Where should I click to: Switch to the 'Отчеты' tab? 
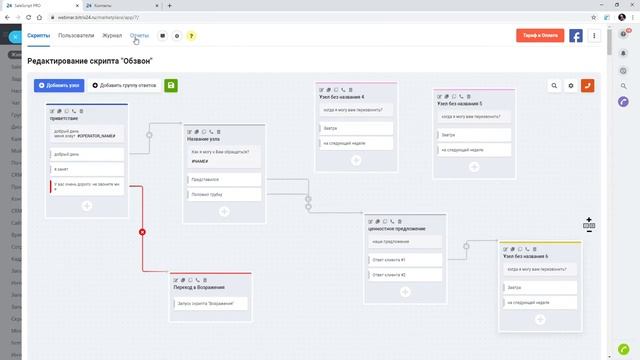(x=139, y=36)
